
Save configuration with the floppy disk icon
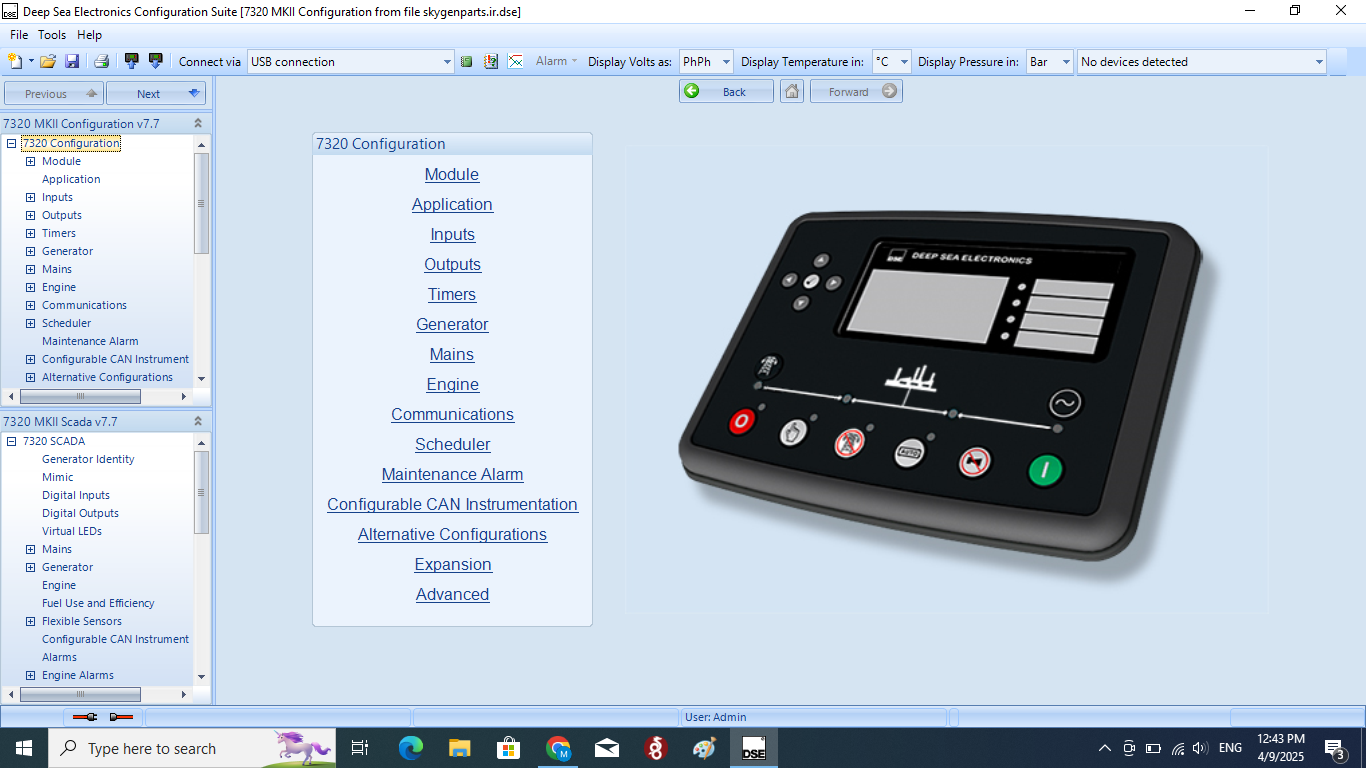click(72, 61)
